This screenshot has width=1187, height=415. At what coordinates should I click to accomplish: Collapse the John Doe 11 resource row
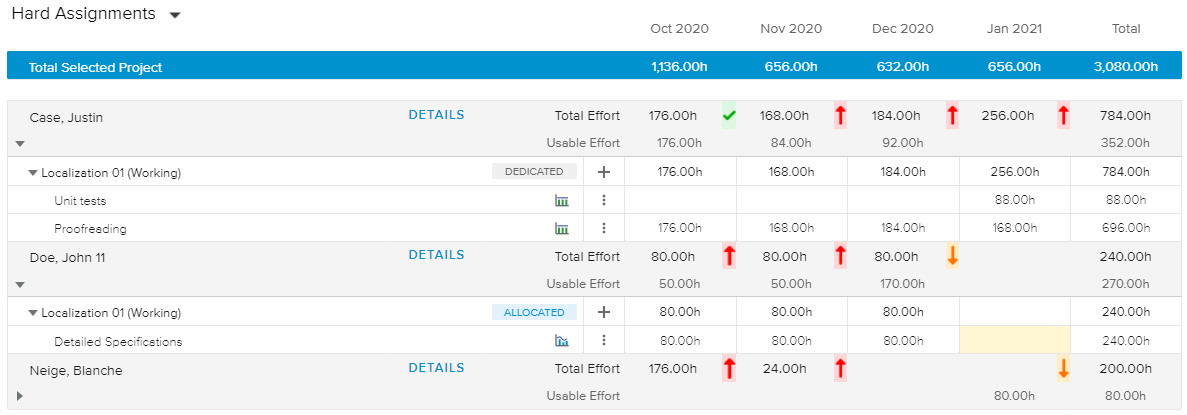click(x=19, y=283)
